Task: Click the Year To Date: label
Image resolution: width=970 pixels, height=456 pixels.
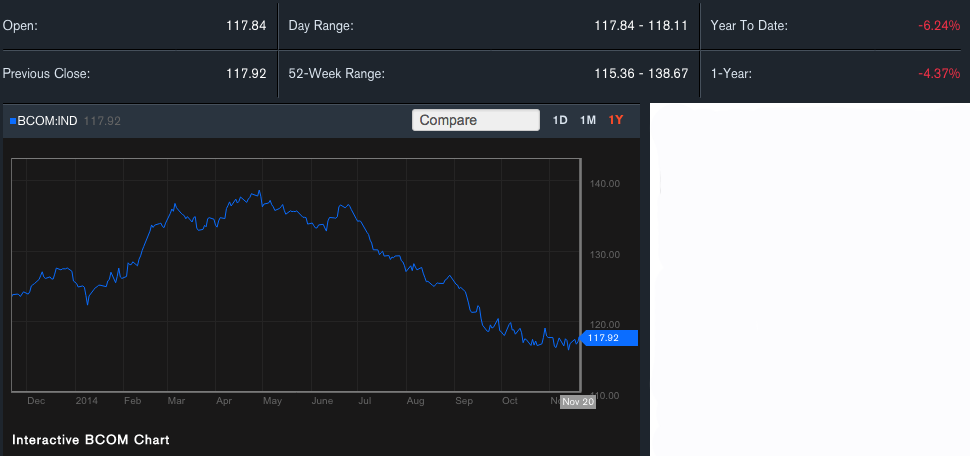Action: point(749,26)
